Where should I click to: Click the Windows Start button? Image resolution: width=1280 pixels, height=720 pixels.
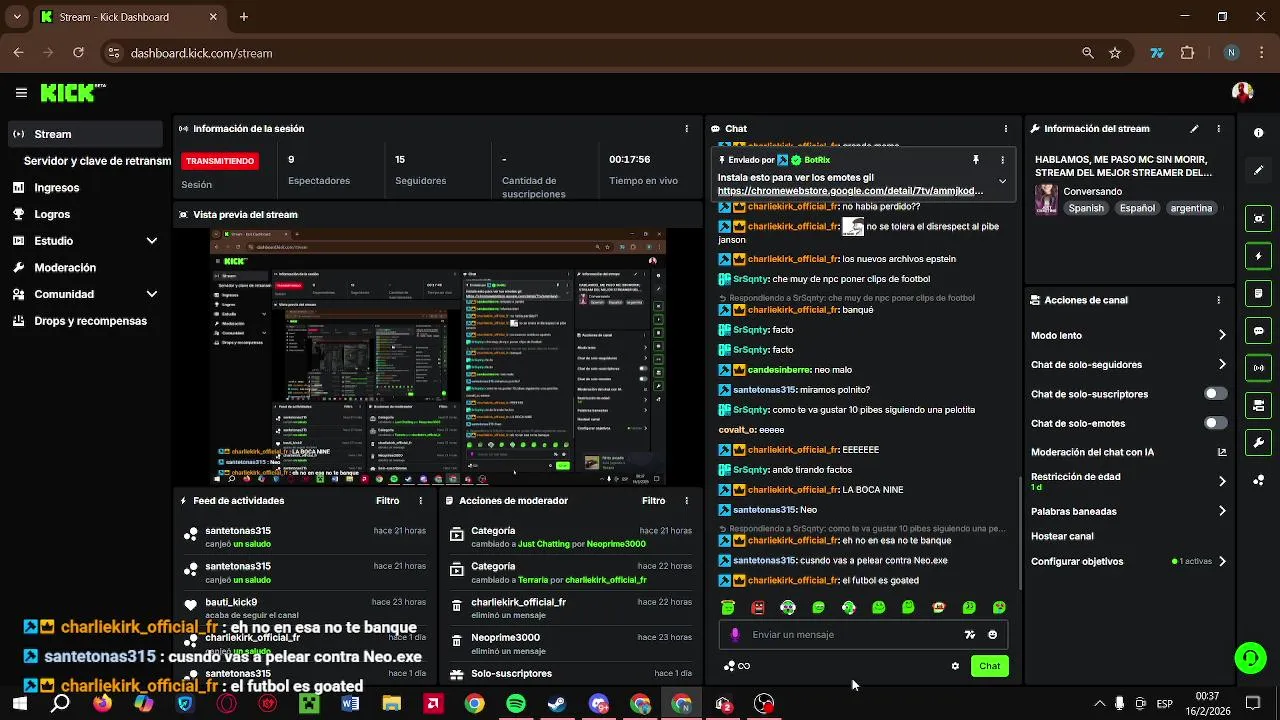coord(19,704)
